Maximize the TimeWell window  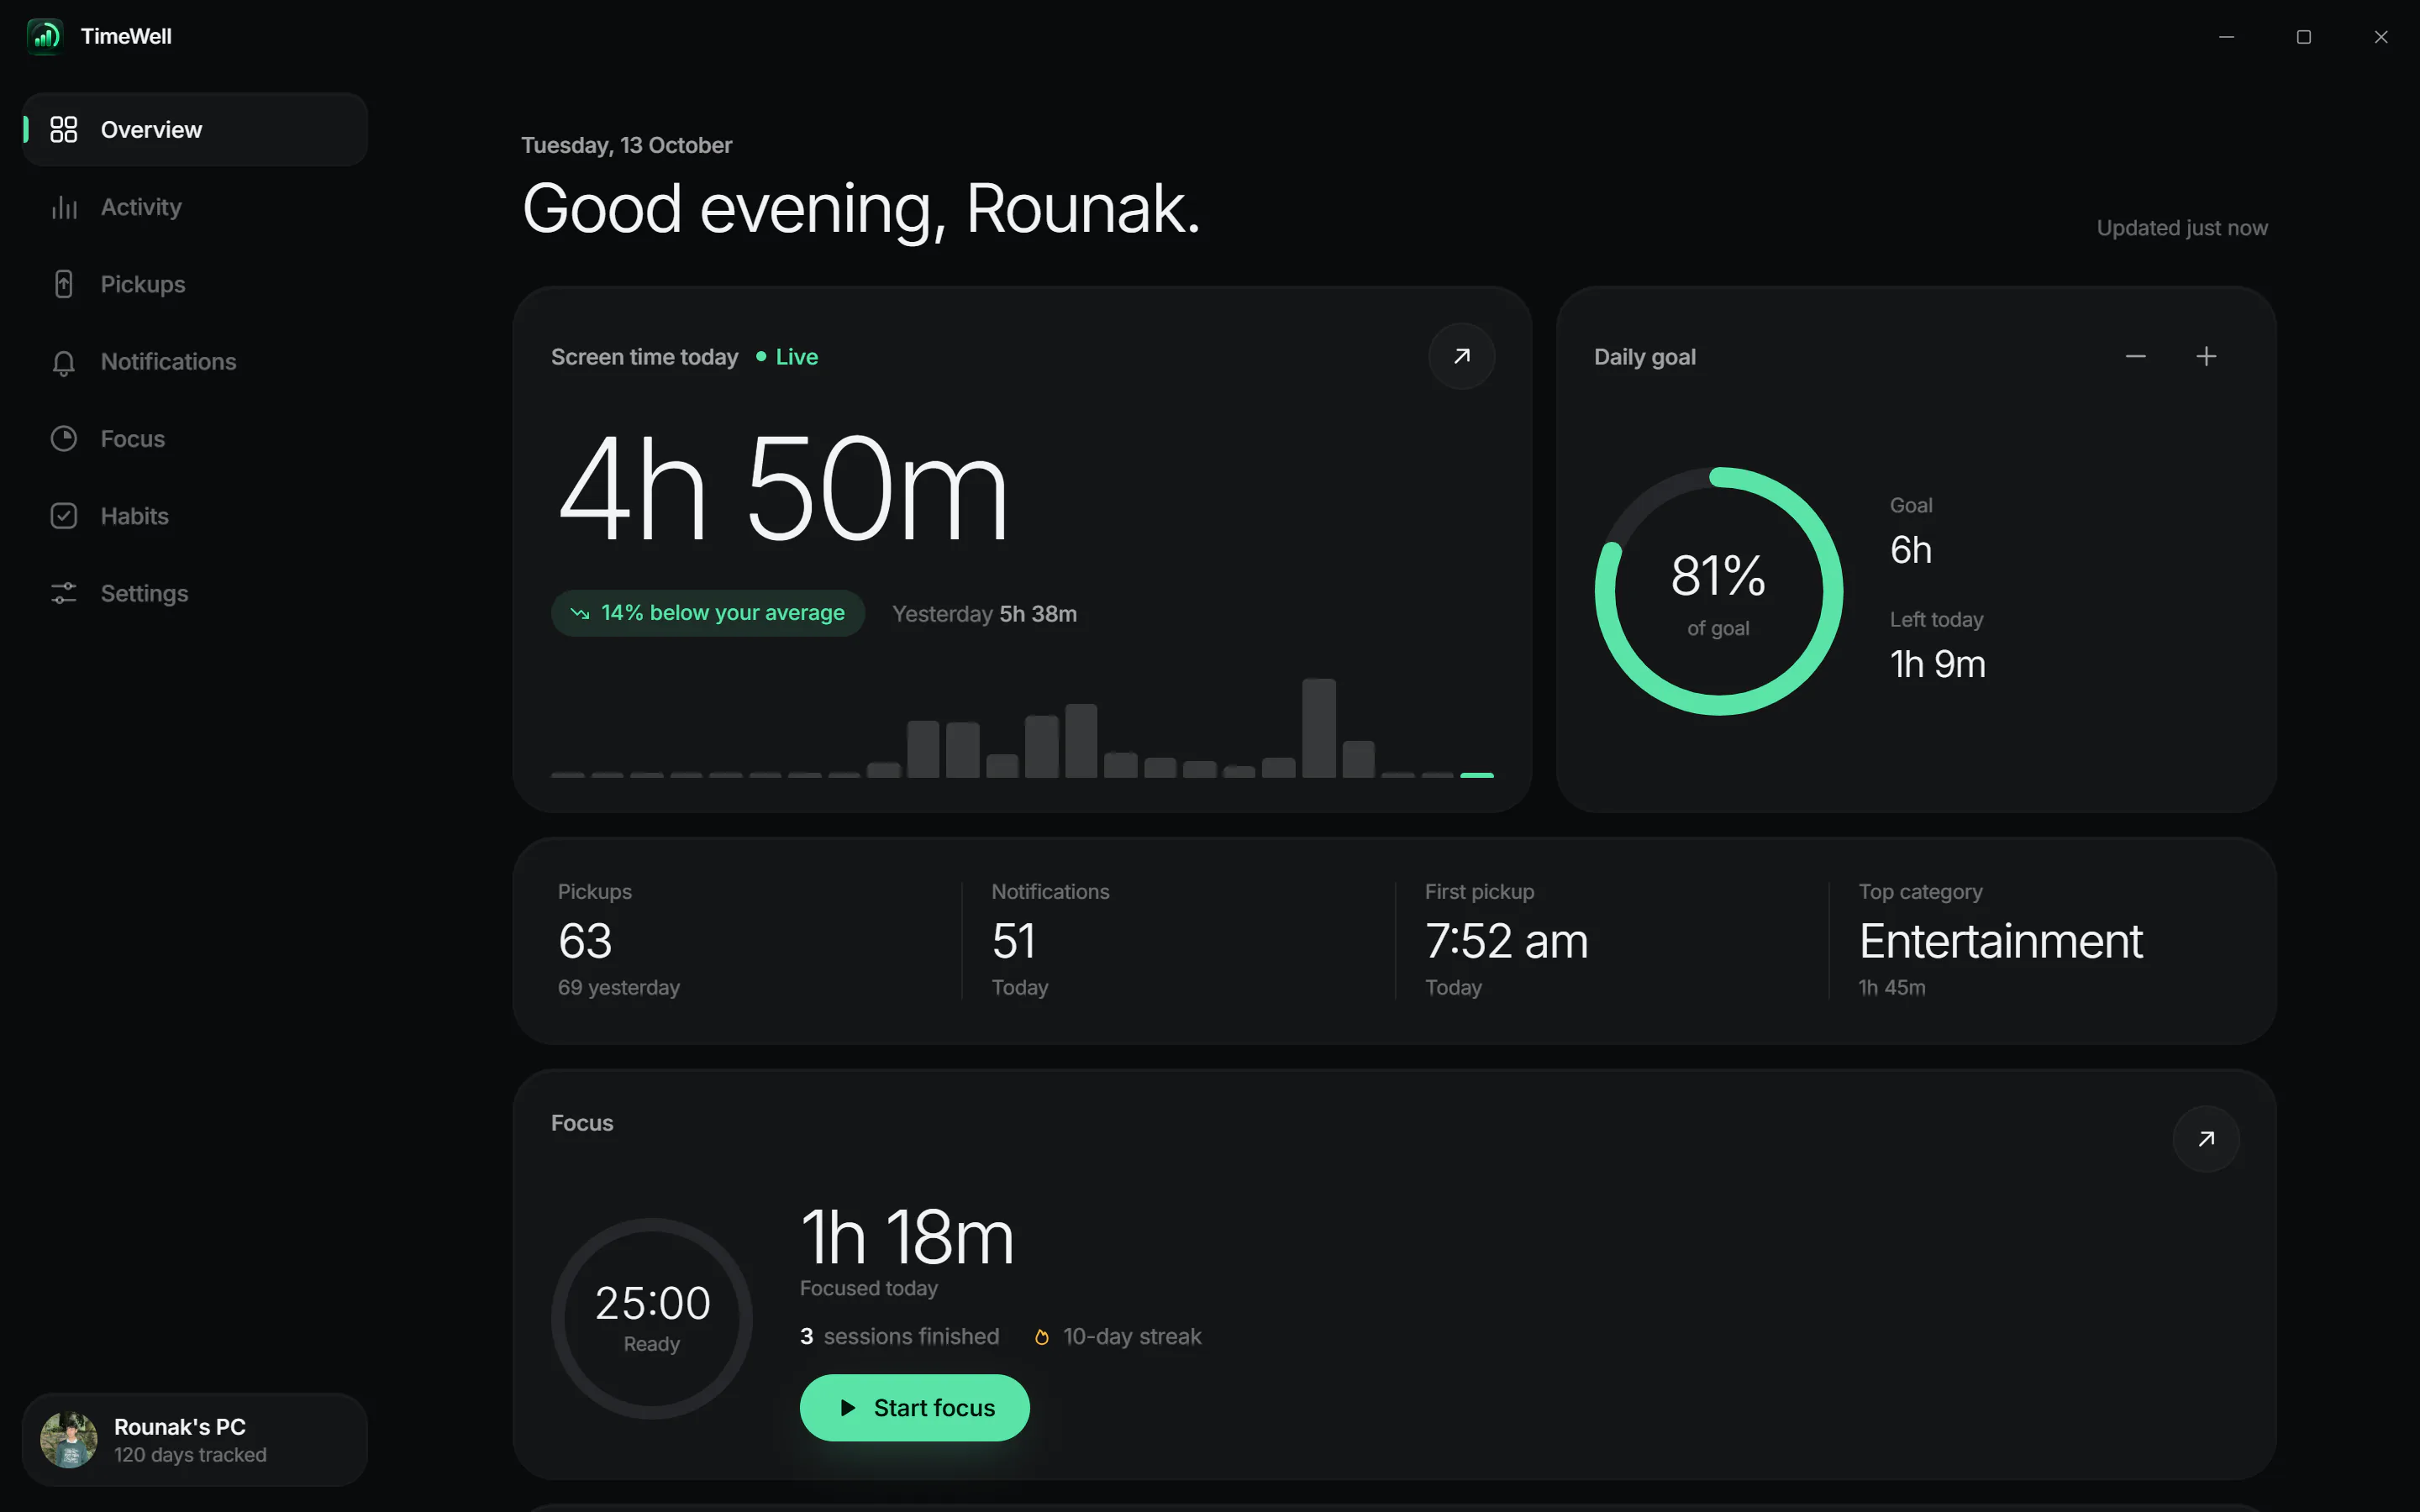(x=2303, y=37)
